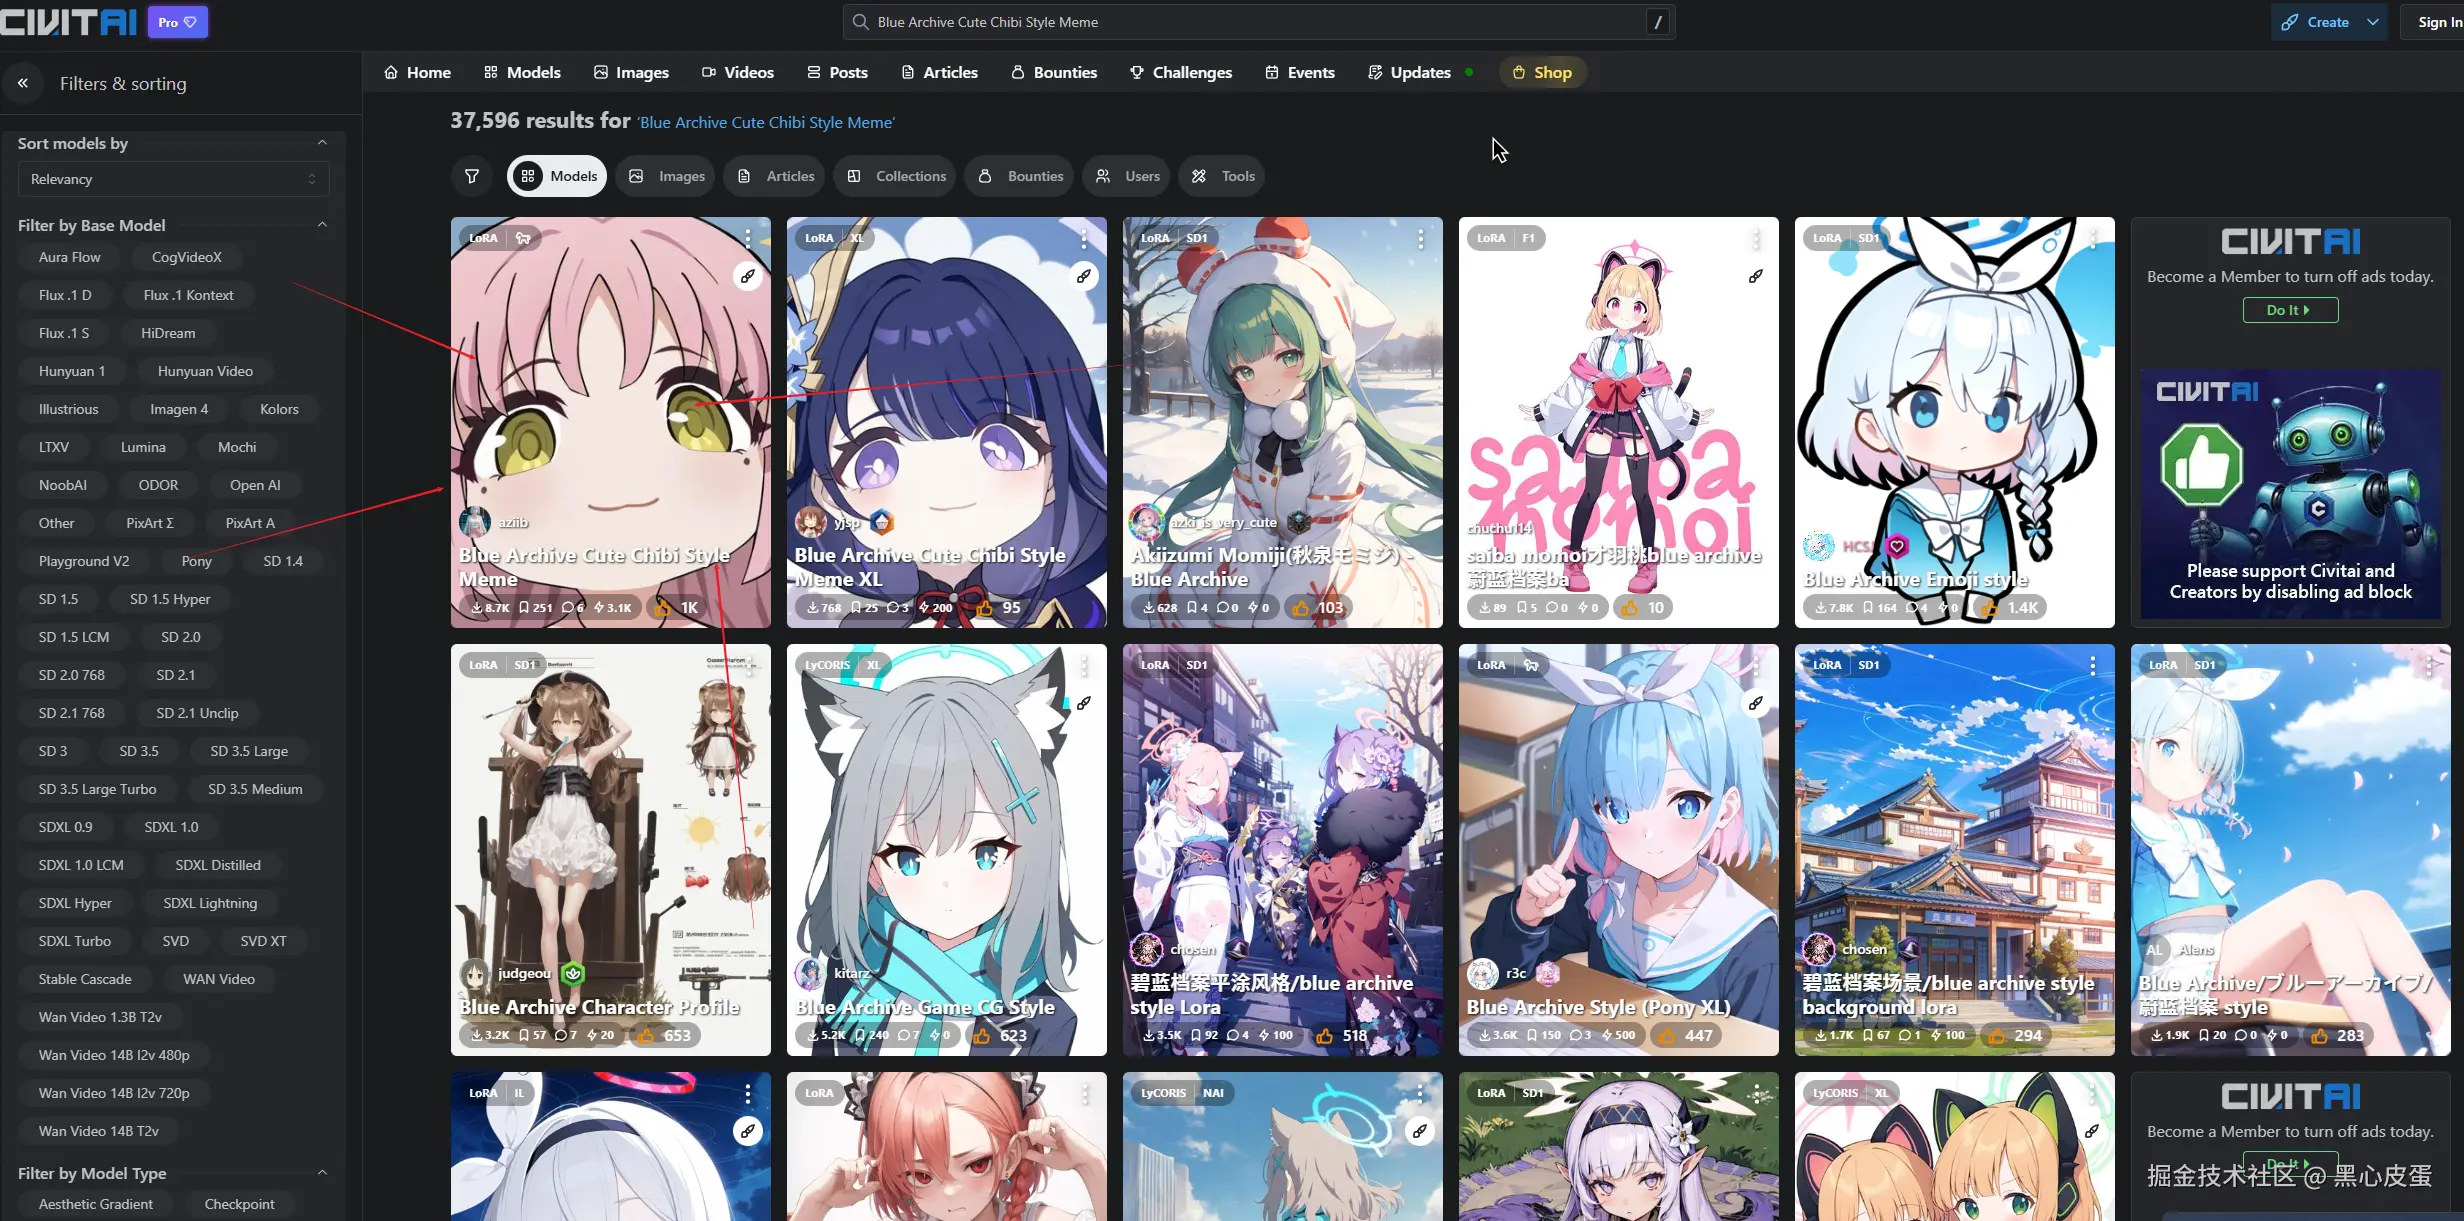Click the share link icon on Blue Archive Game CG Style card

click(1085, 703)
